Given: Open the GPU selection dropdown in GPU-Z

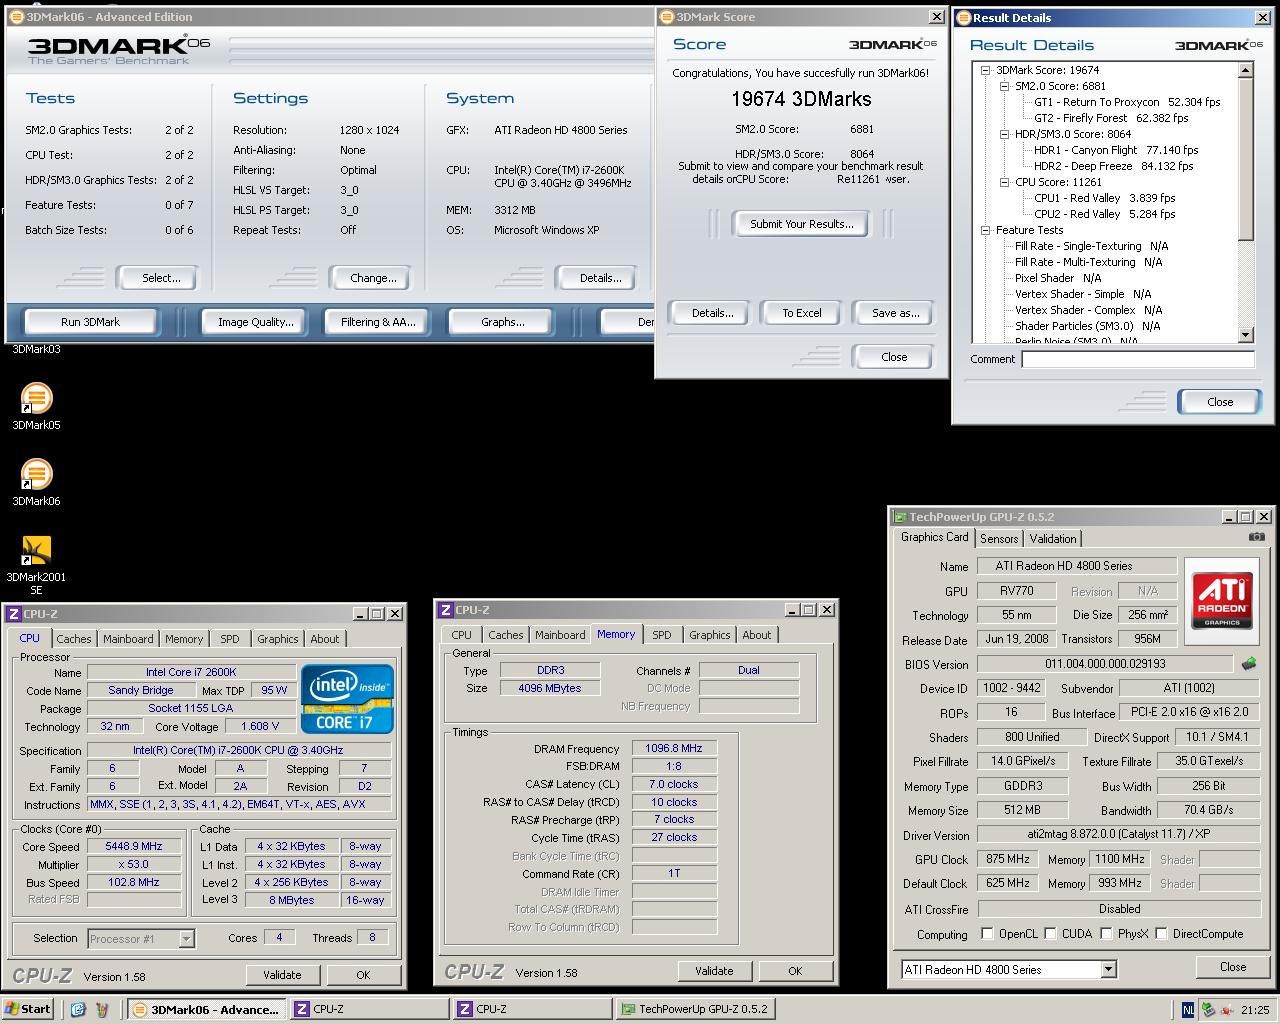Looking at the screenshot, I should tap(1108, 970).
